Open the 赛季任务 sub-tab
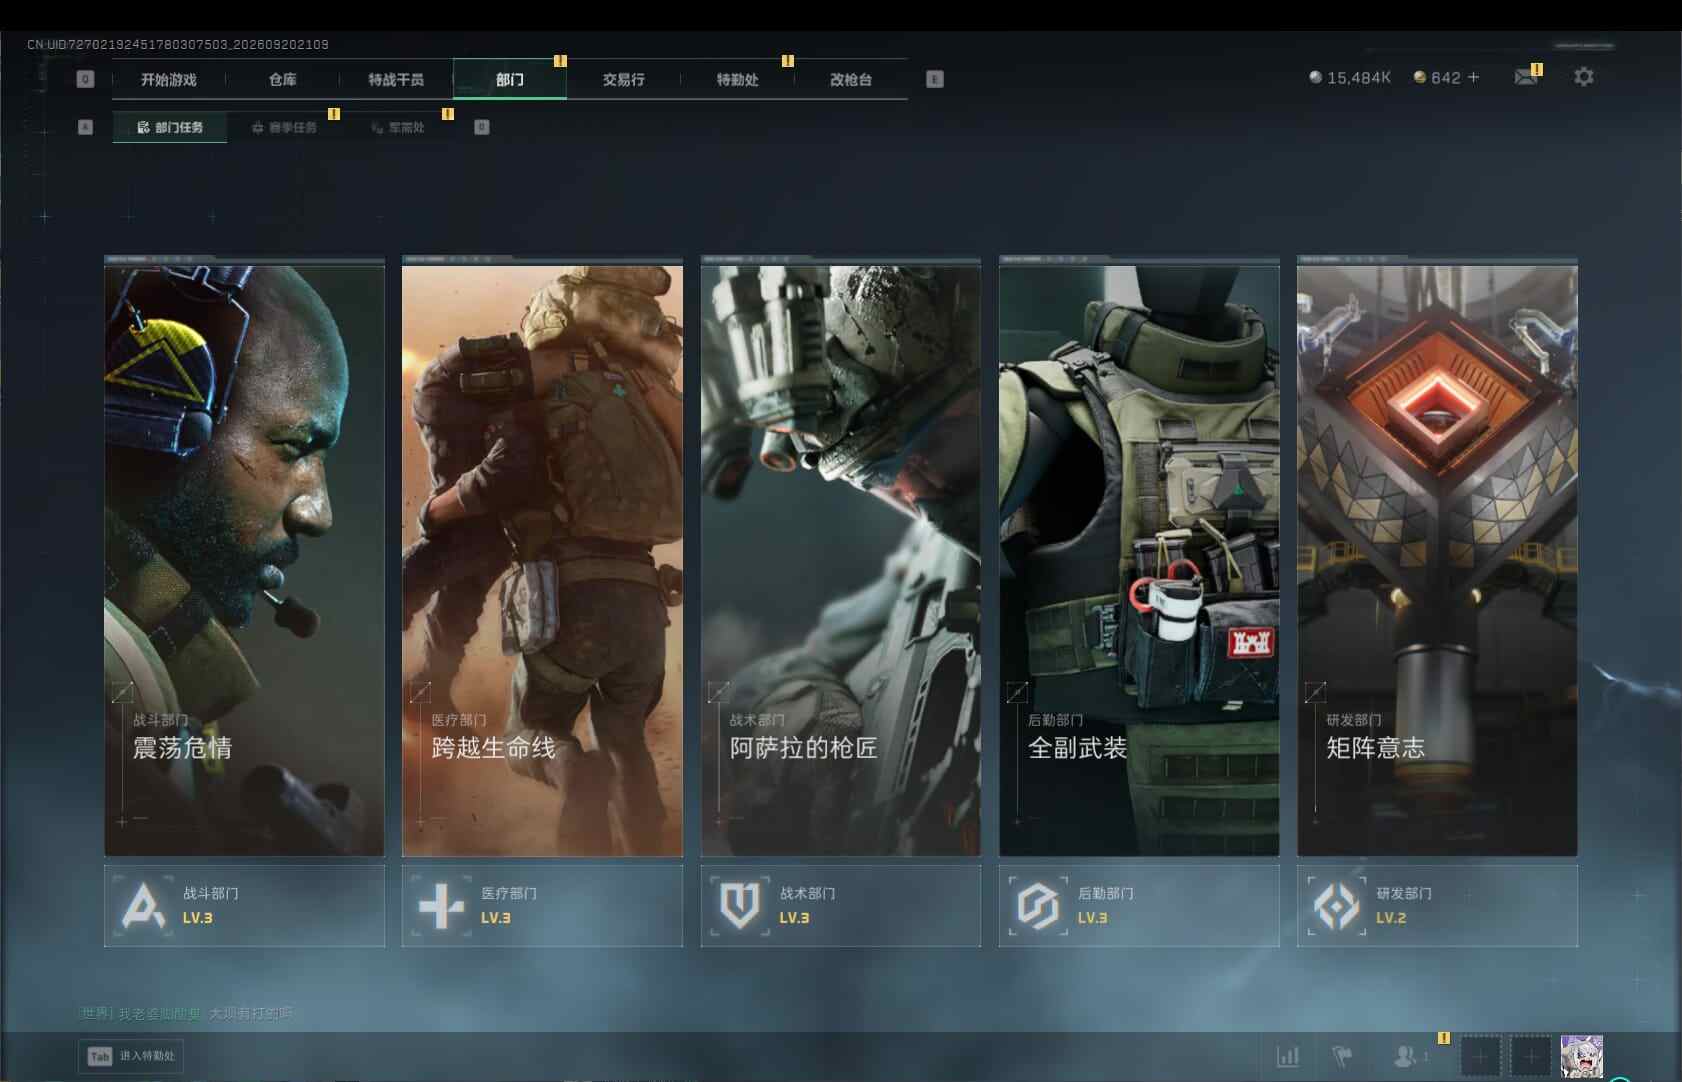Screen dimensions: 1682x1082 pyautogui.click(x=284, y=127)
